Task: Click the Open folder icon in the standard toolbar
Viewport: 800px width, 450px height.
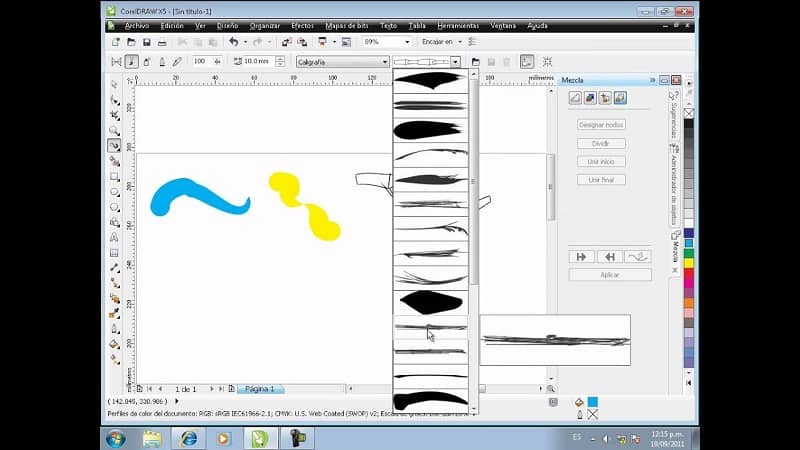Action: [x=131, y=42]
